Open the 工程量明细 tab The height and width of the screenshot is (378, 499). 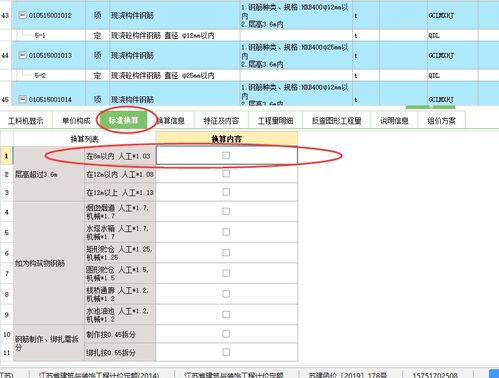(276, 121)
